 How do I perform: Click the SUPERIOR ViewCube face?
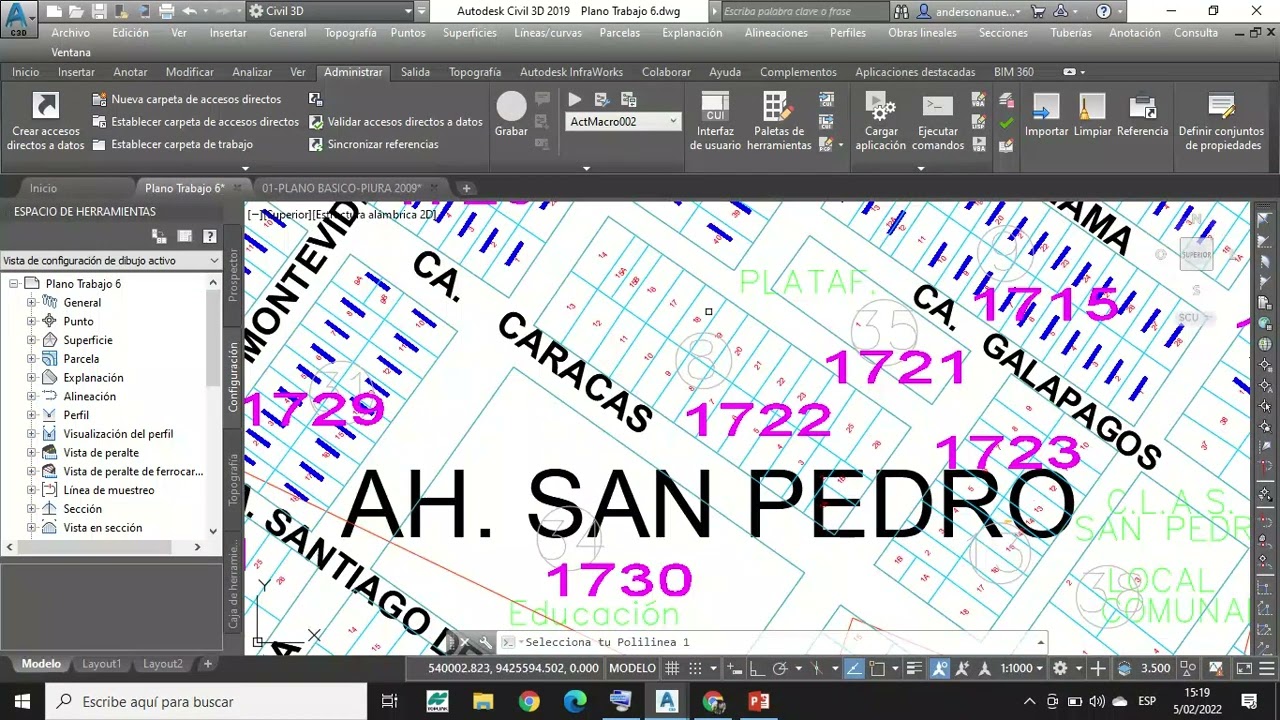(x=1196, y=254)
